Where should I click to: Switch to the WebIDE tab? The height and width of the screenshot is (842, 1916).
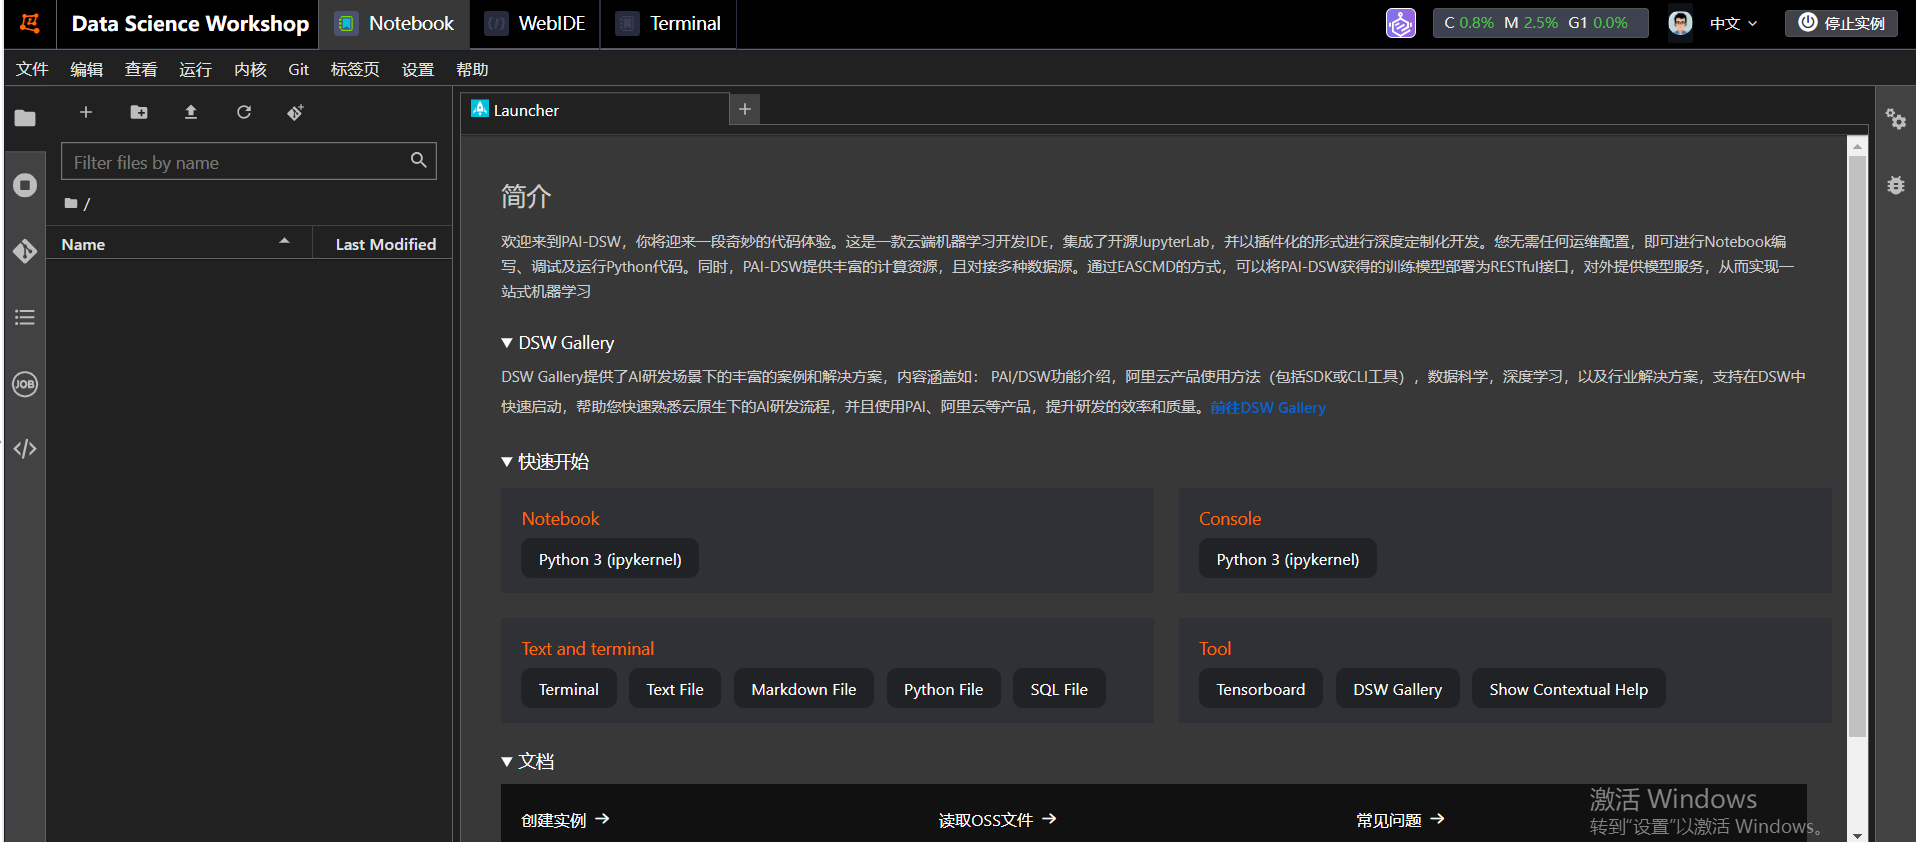pyautogui.click(x=536, y=23)
